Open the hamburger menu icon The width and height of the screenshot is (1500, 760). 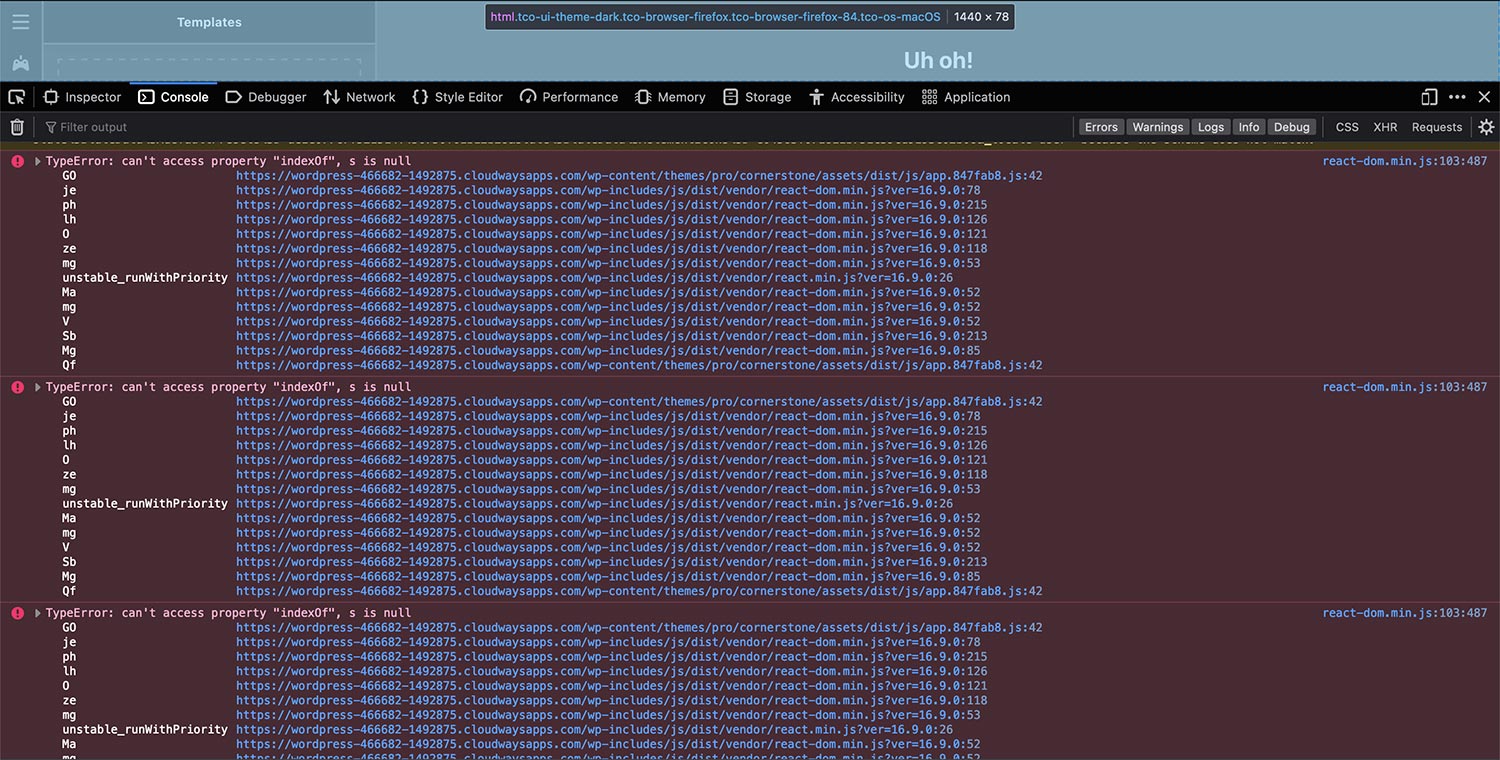[21, 22]
